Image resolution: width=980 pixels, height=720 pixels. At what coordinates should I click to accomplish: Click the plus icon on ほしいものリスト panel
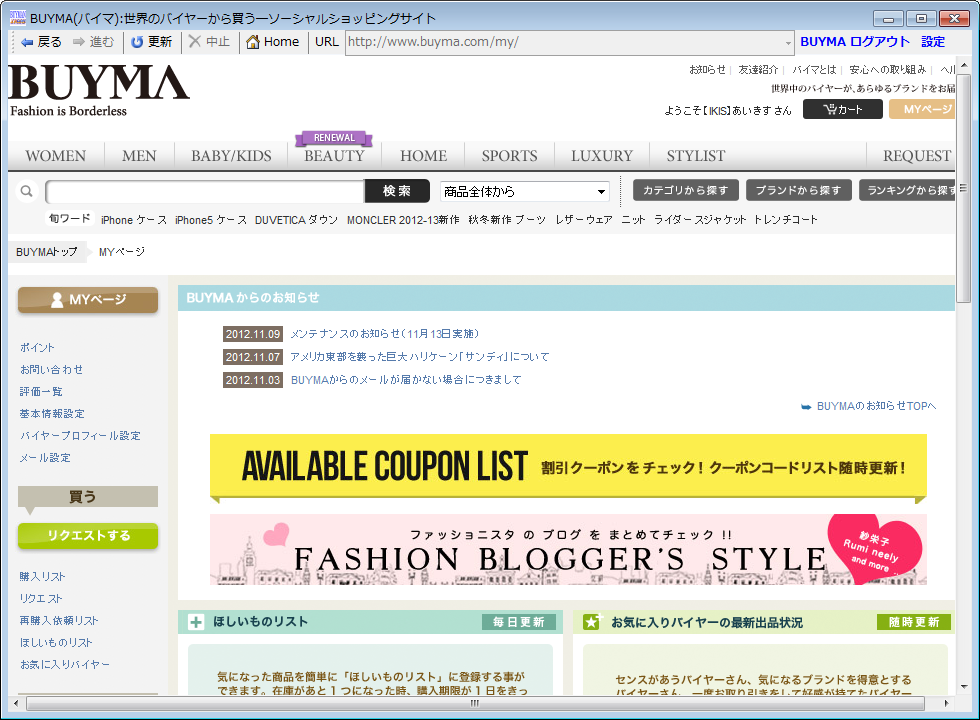click(196, 622)
